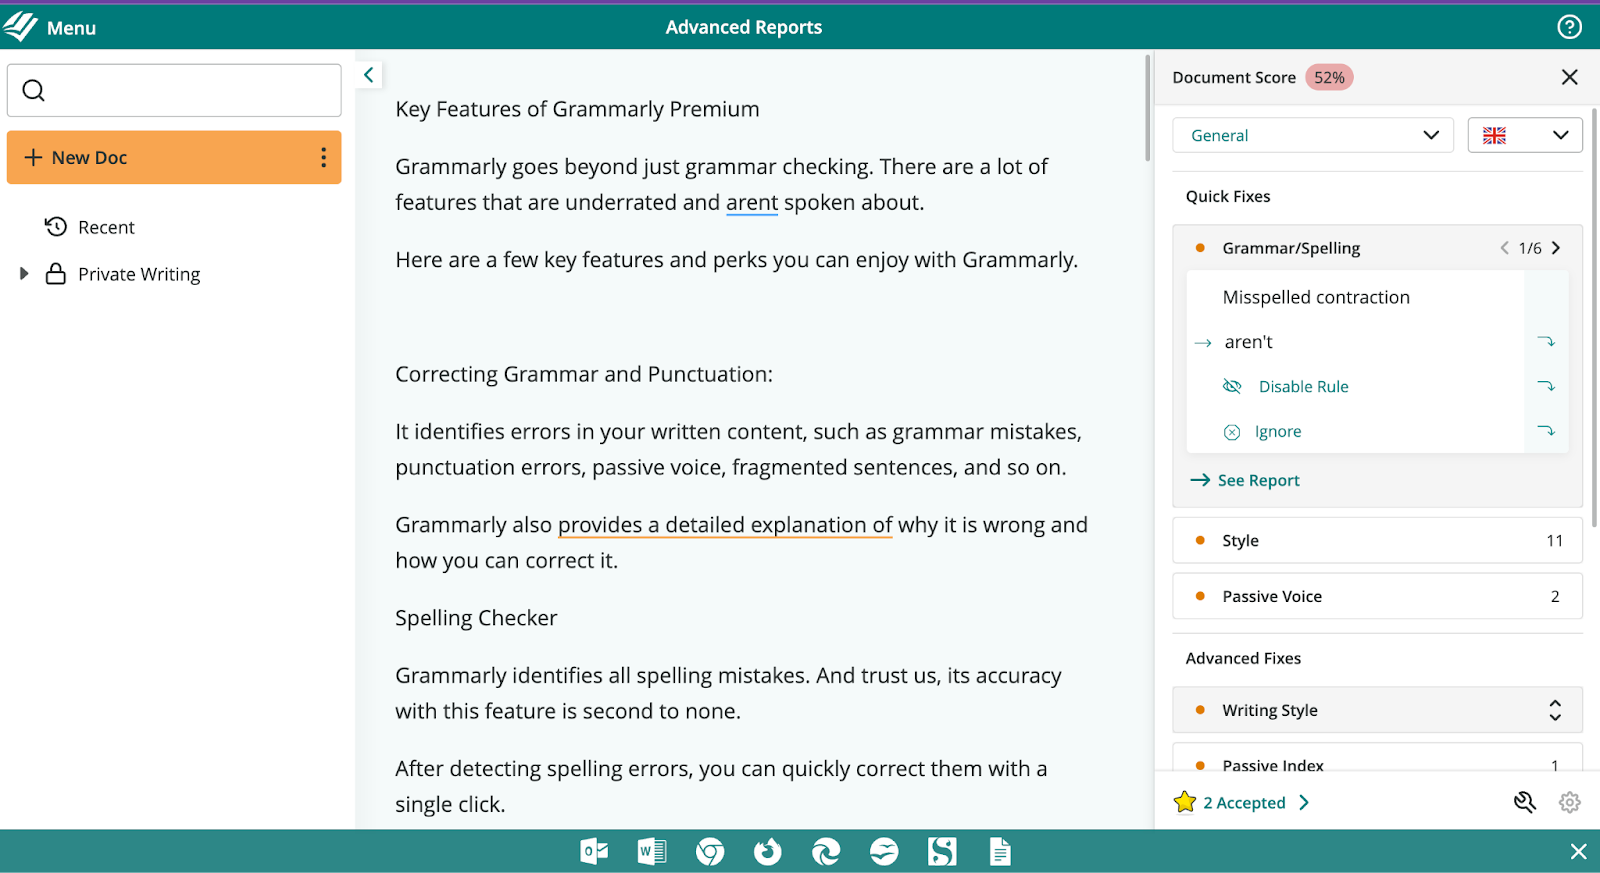Click the crossed-out search icon
Screen dimensions: 1600x873
pos(1524,802)
